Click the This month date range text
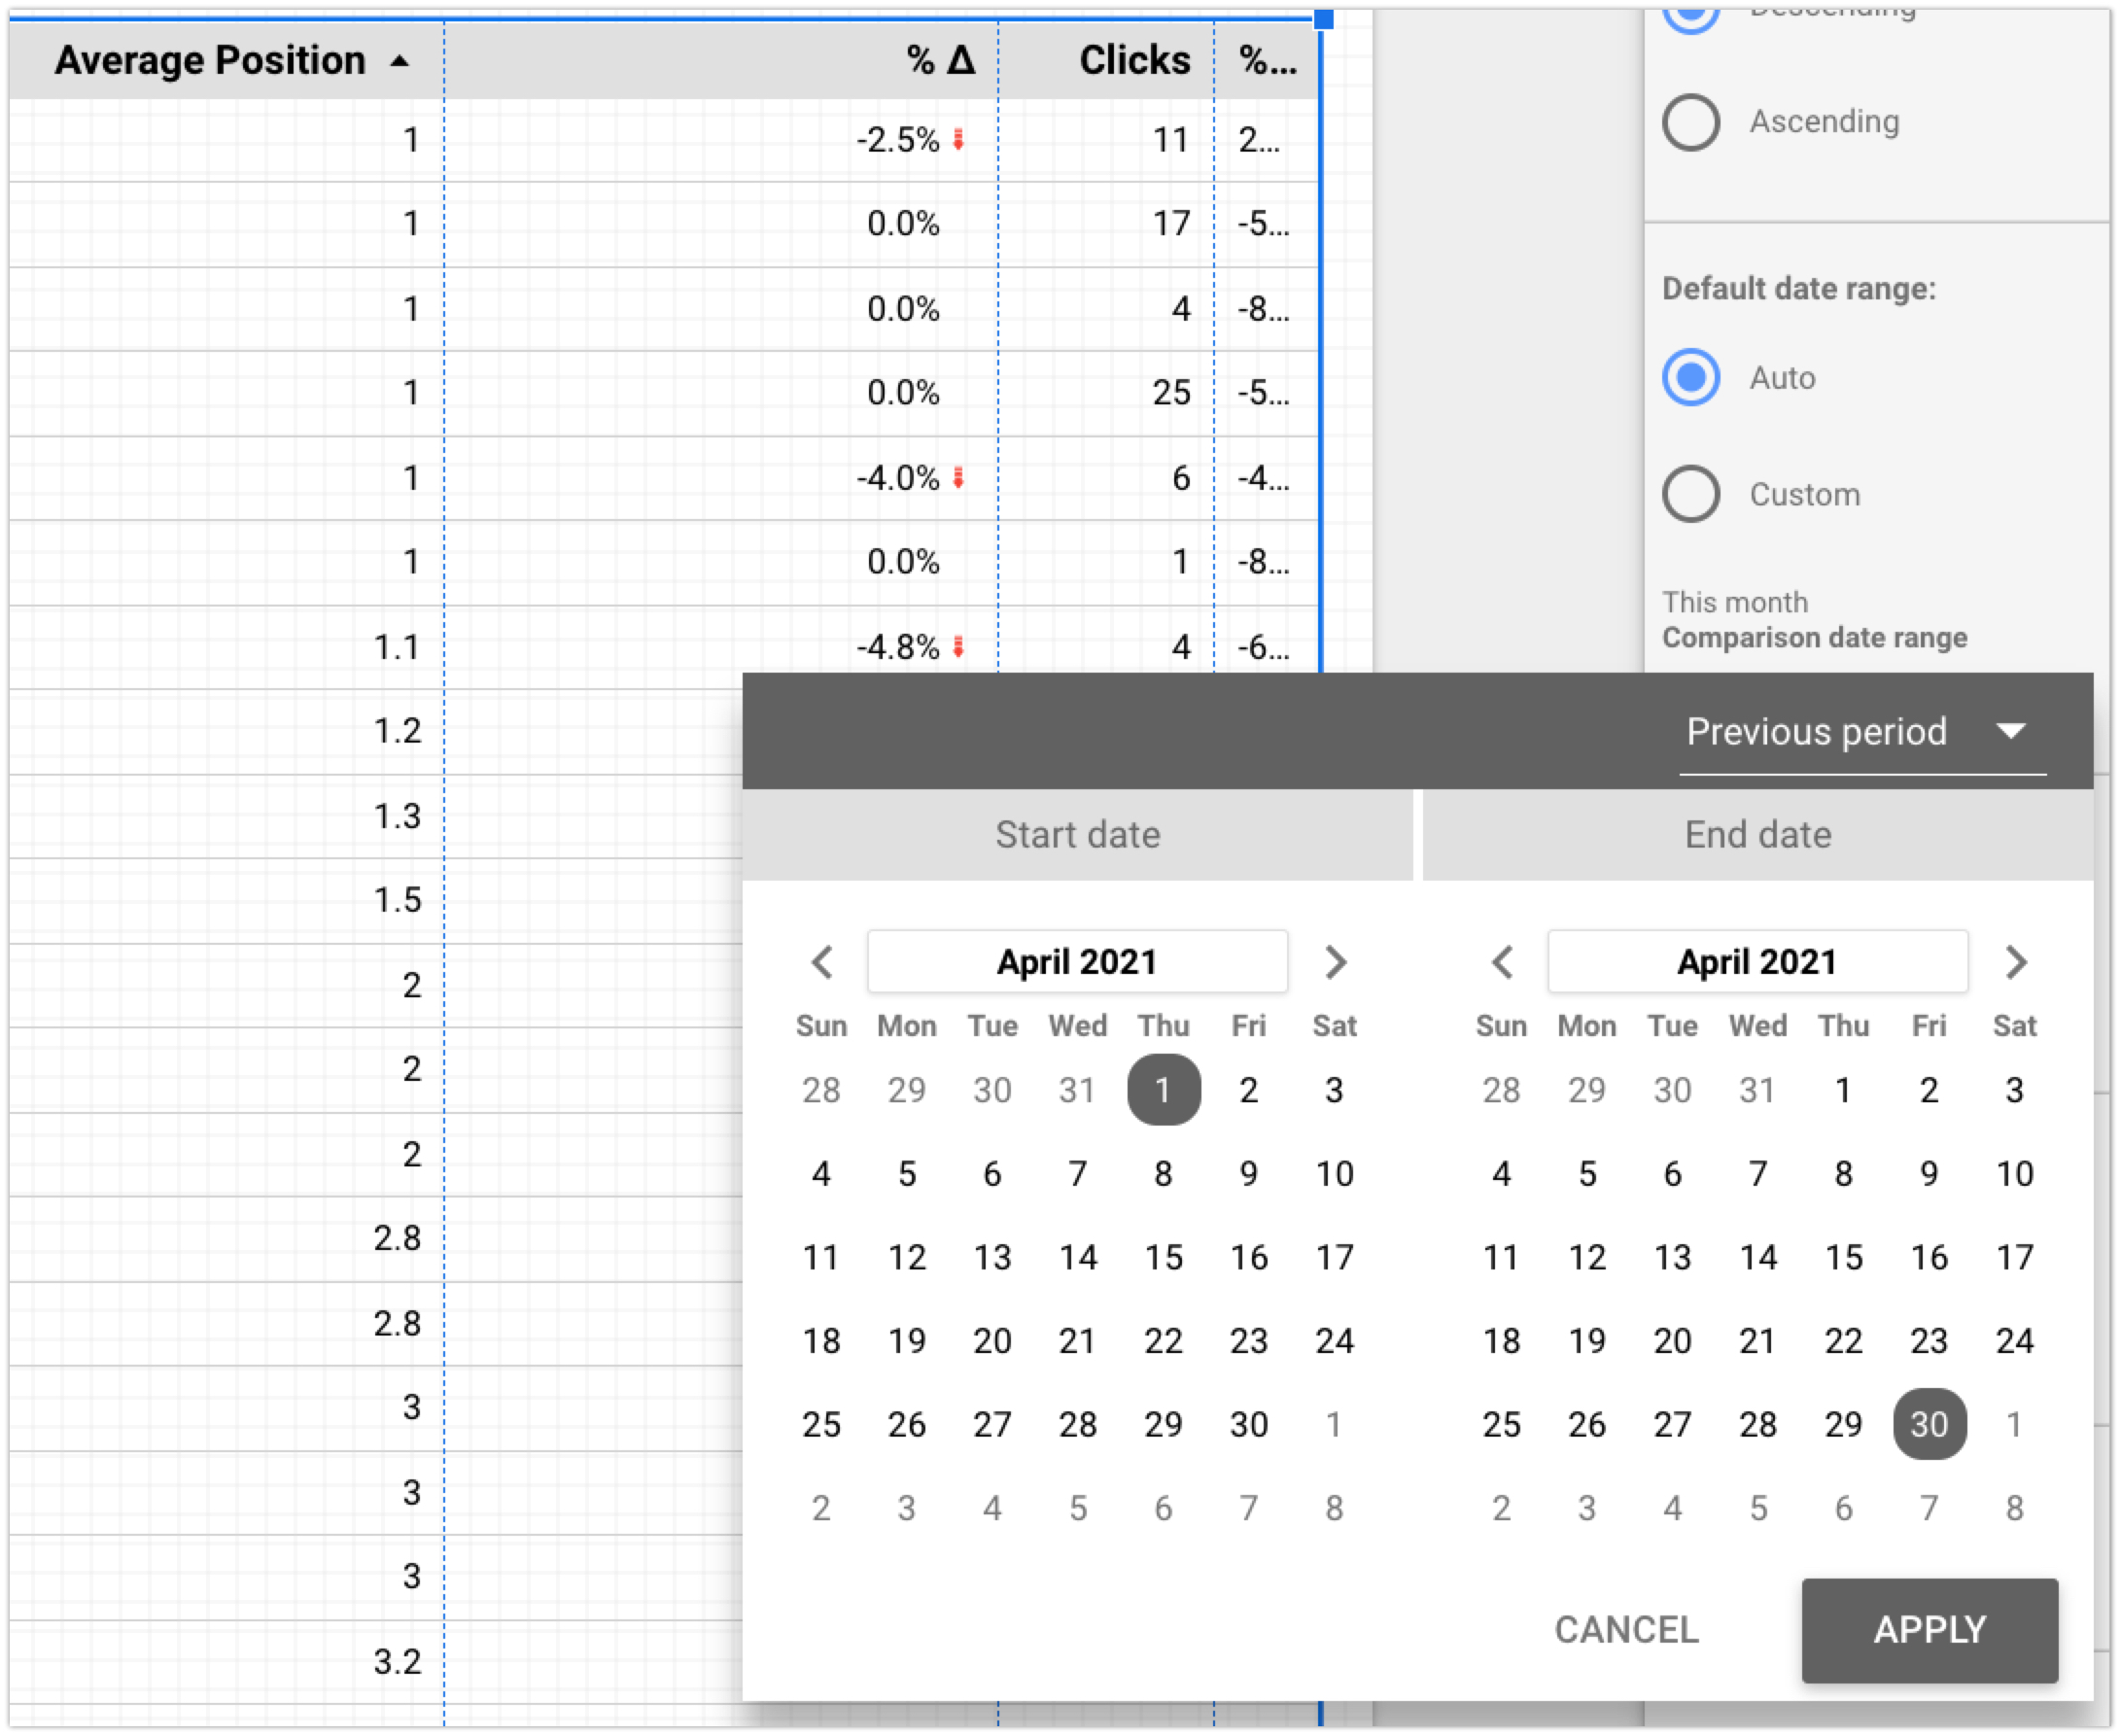The width and height of the screenshot is (2121, 1736). click(x=1735, y=603)
